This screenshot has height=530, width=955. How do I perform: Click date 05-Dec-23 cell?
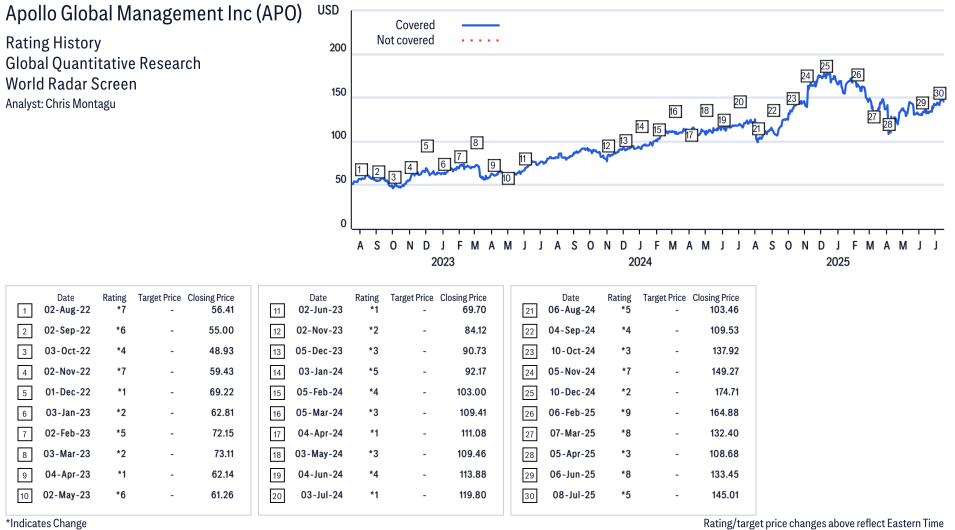319,351
